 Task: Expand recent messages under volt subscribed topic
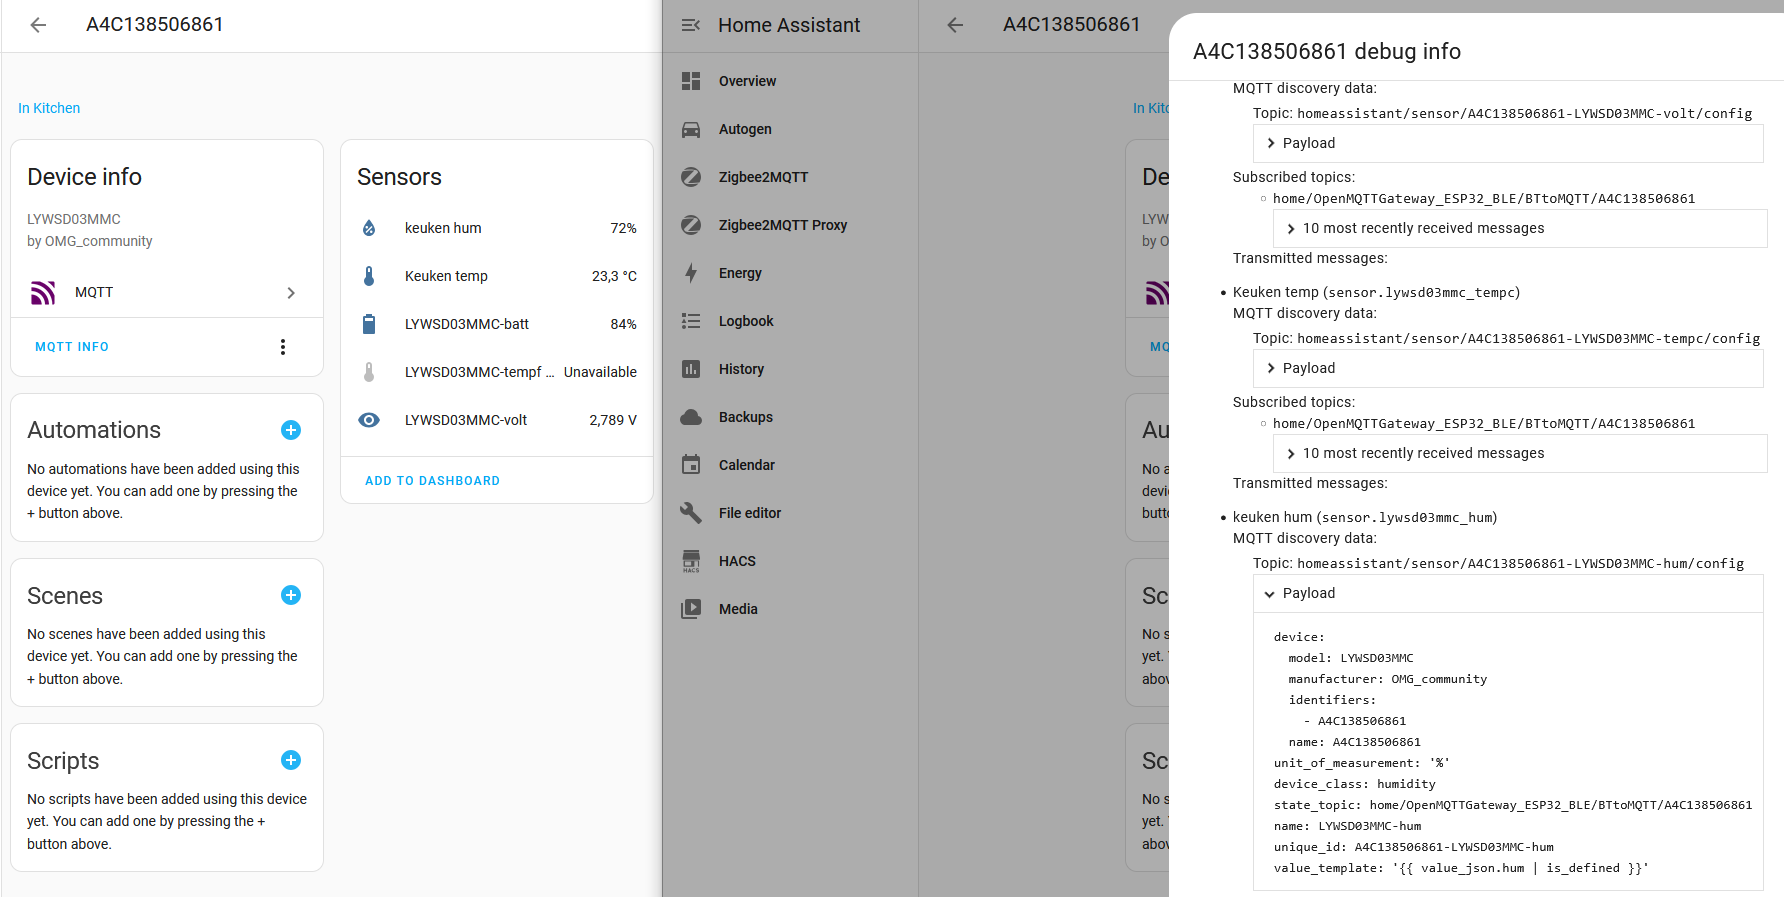pos(1520,228)
